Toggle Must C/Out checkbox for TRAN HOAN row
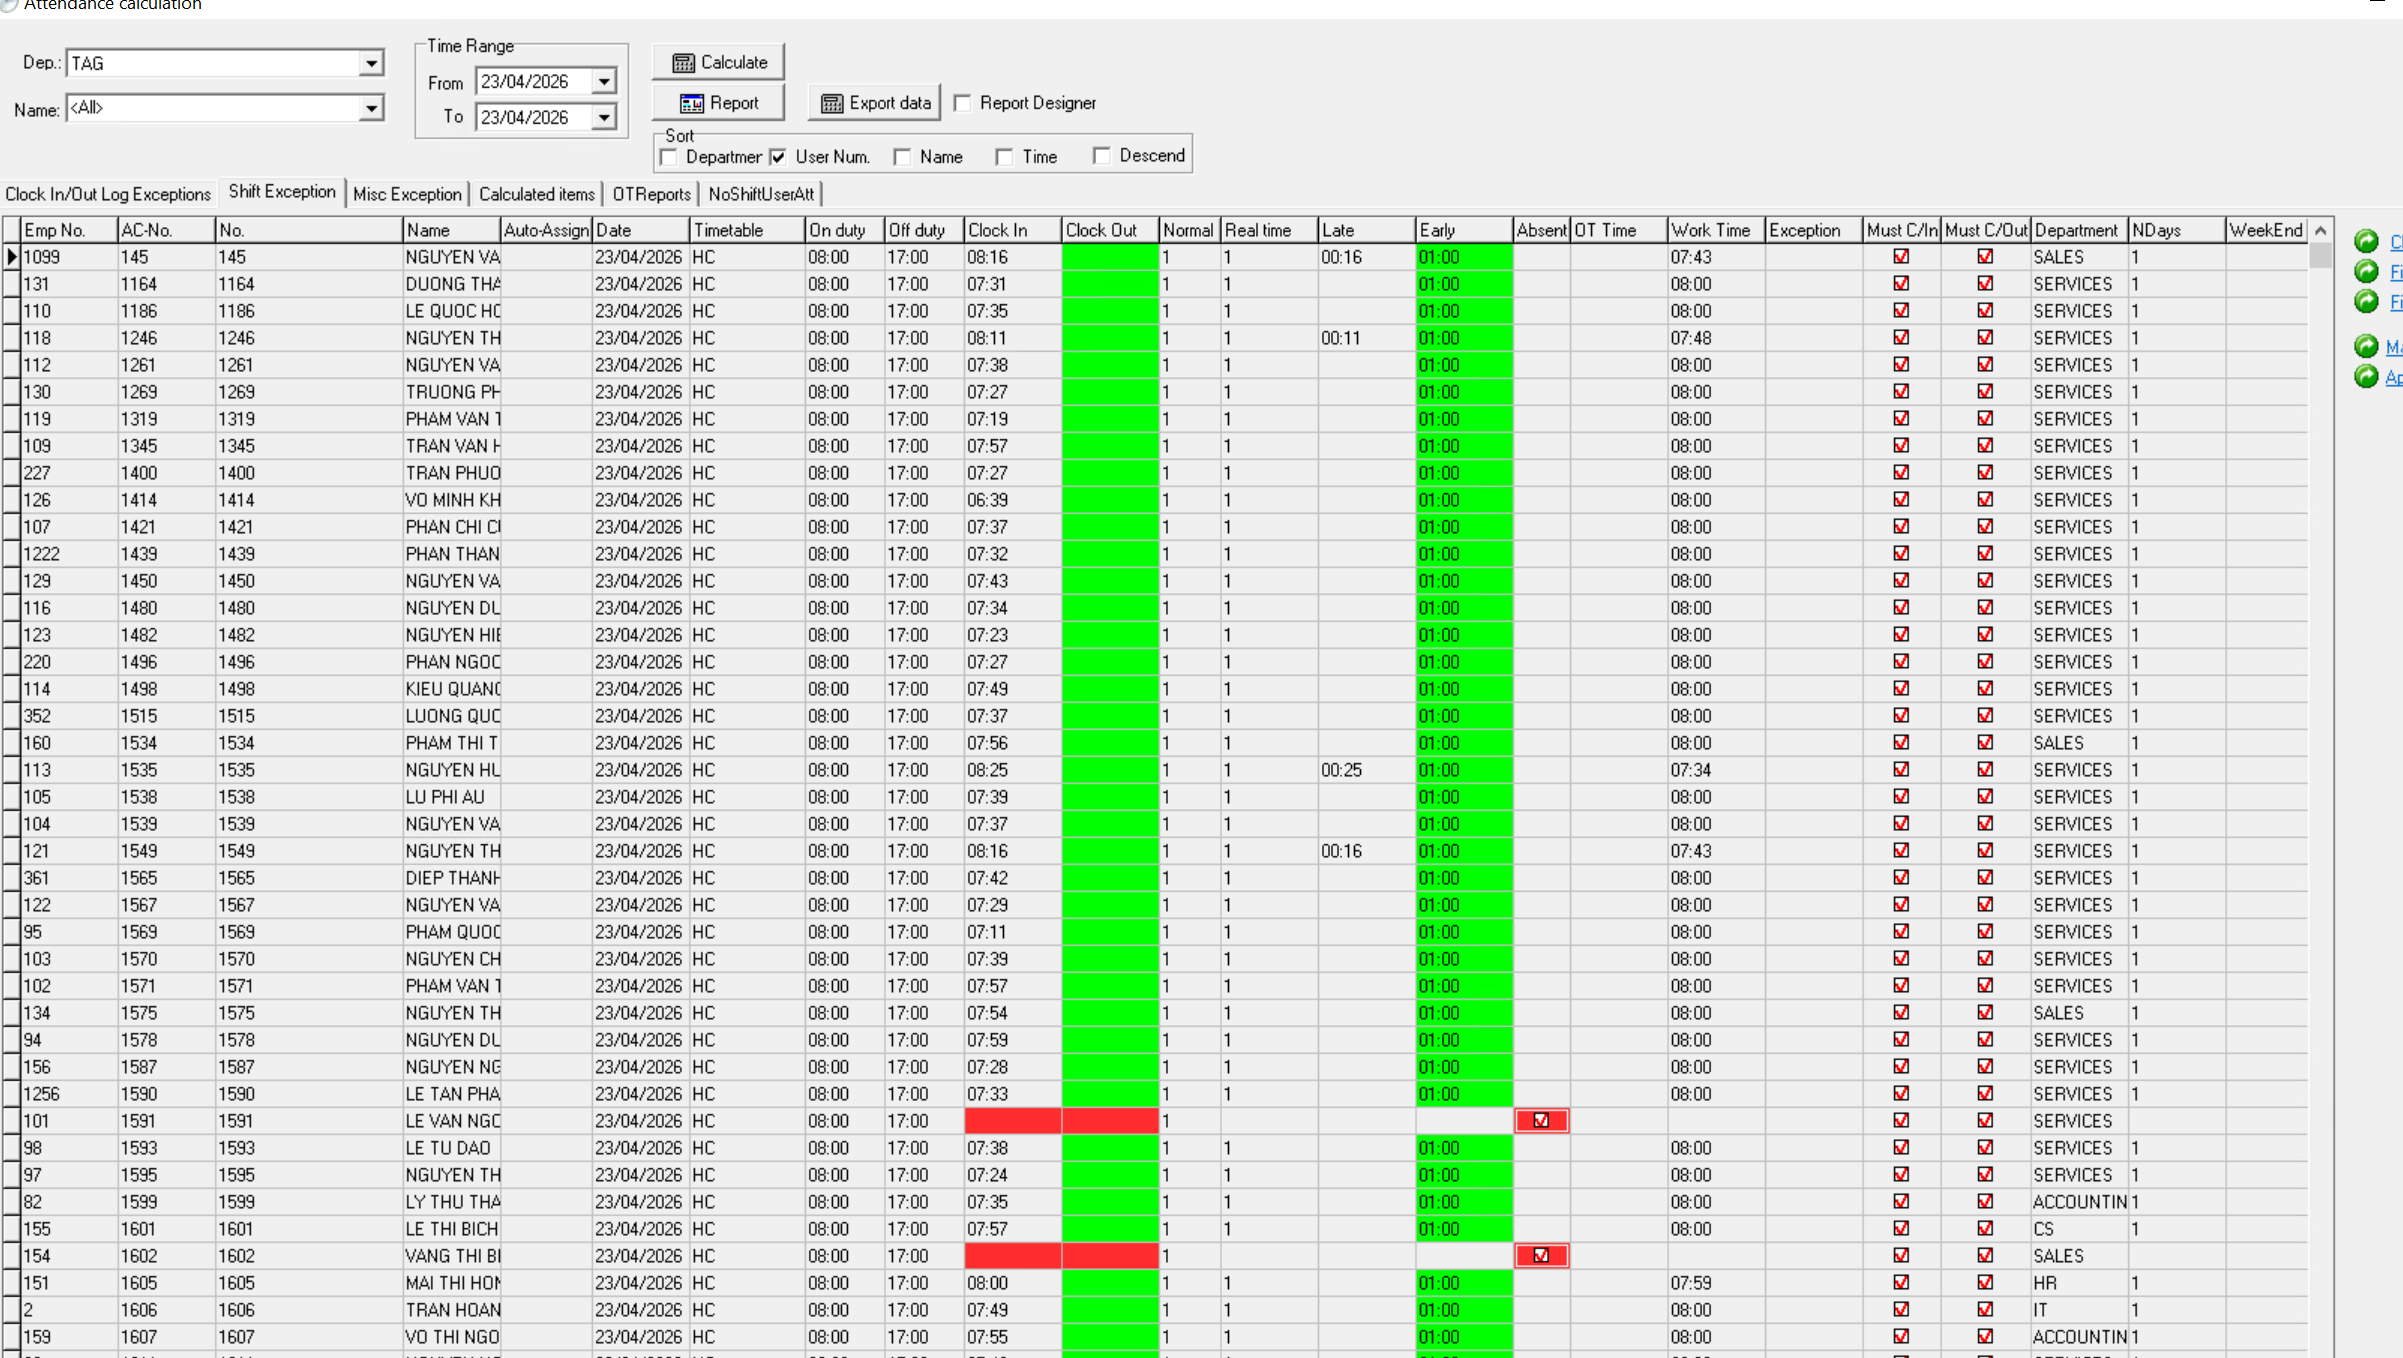This screenshot has width=2403, height=1358. point(1985,1309)
